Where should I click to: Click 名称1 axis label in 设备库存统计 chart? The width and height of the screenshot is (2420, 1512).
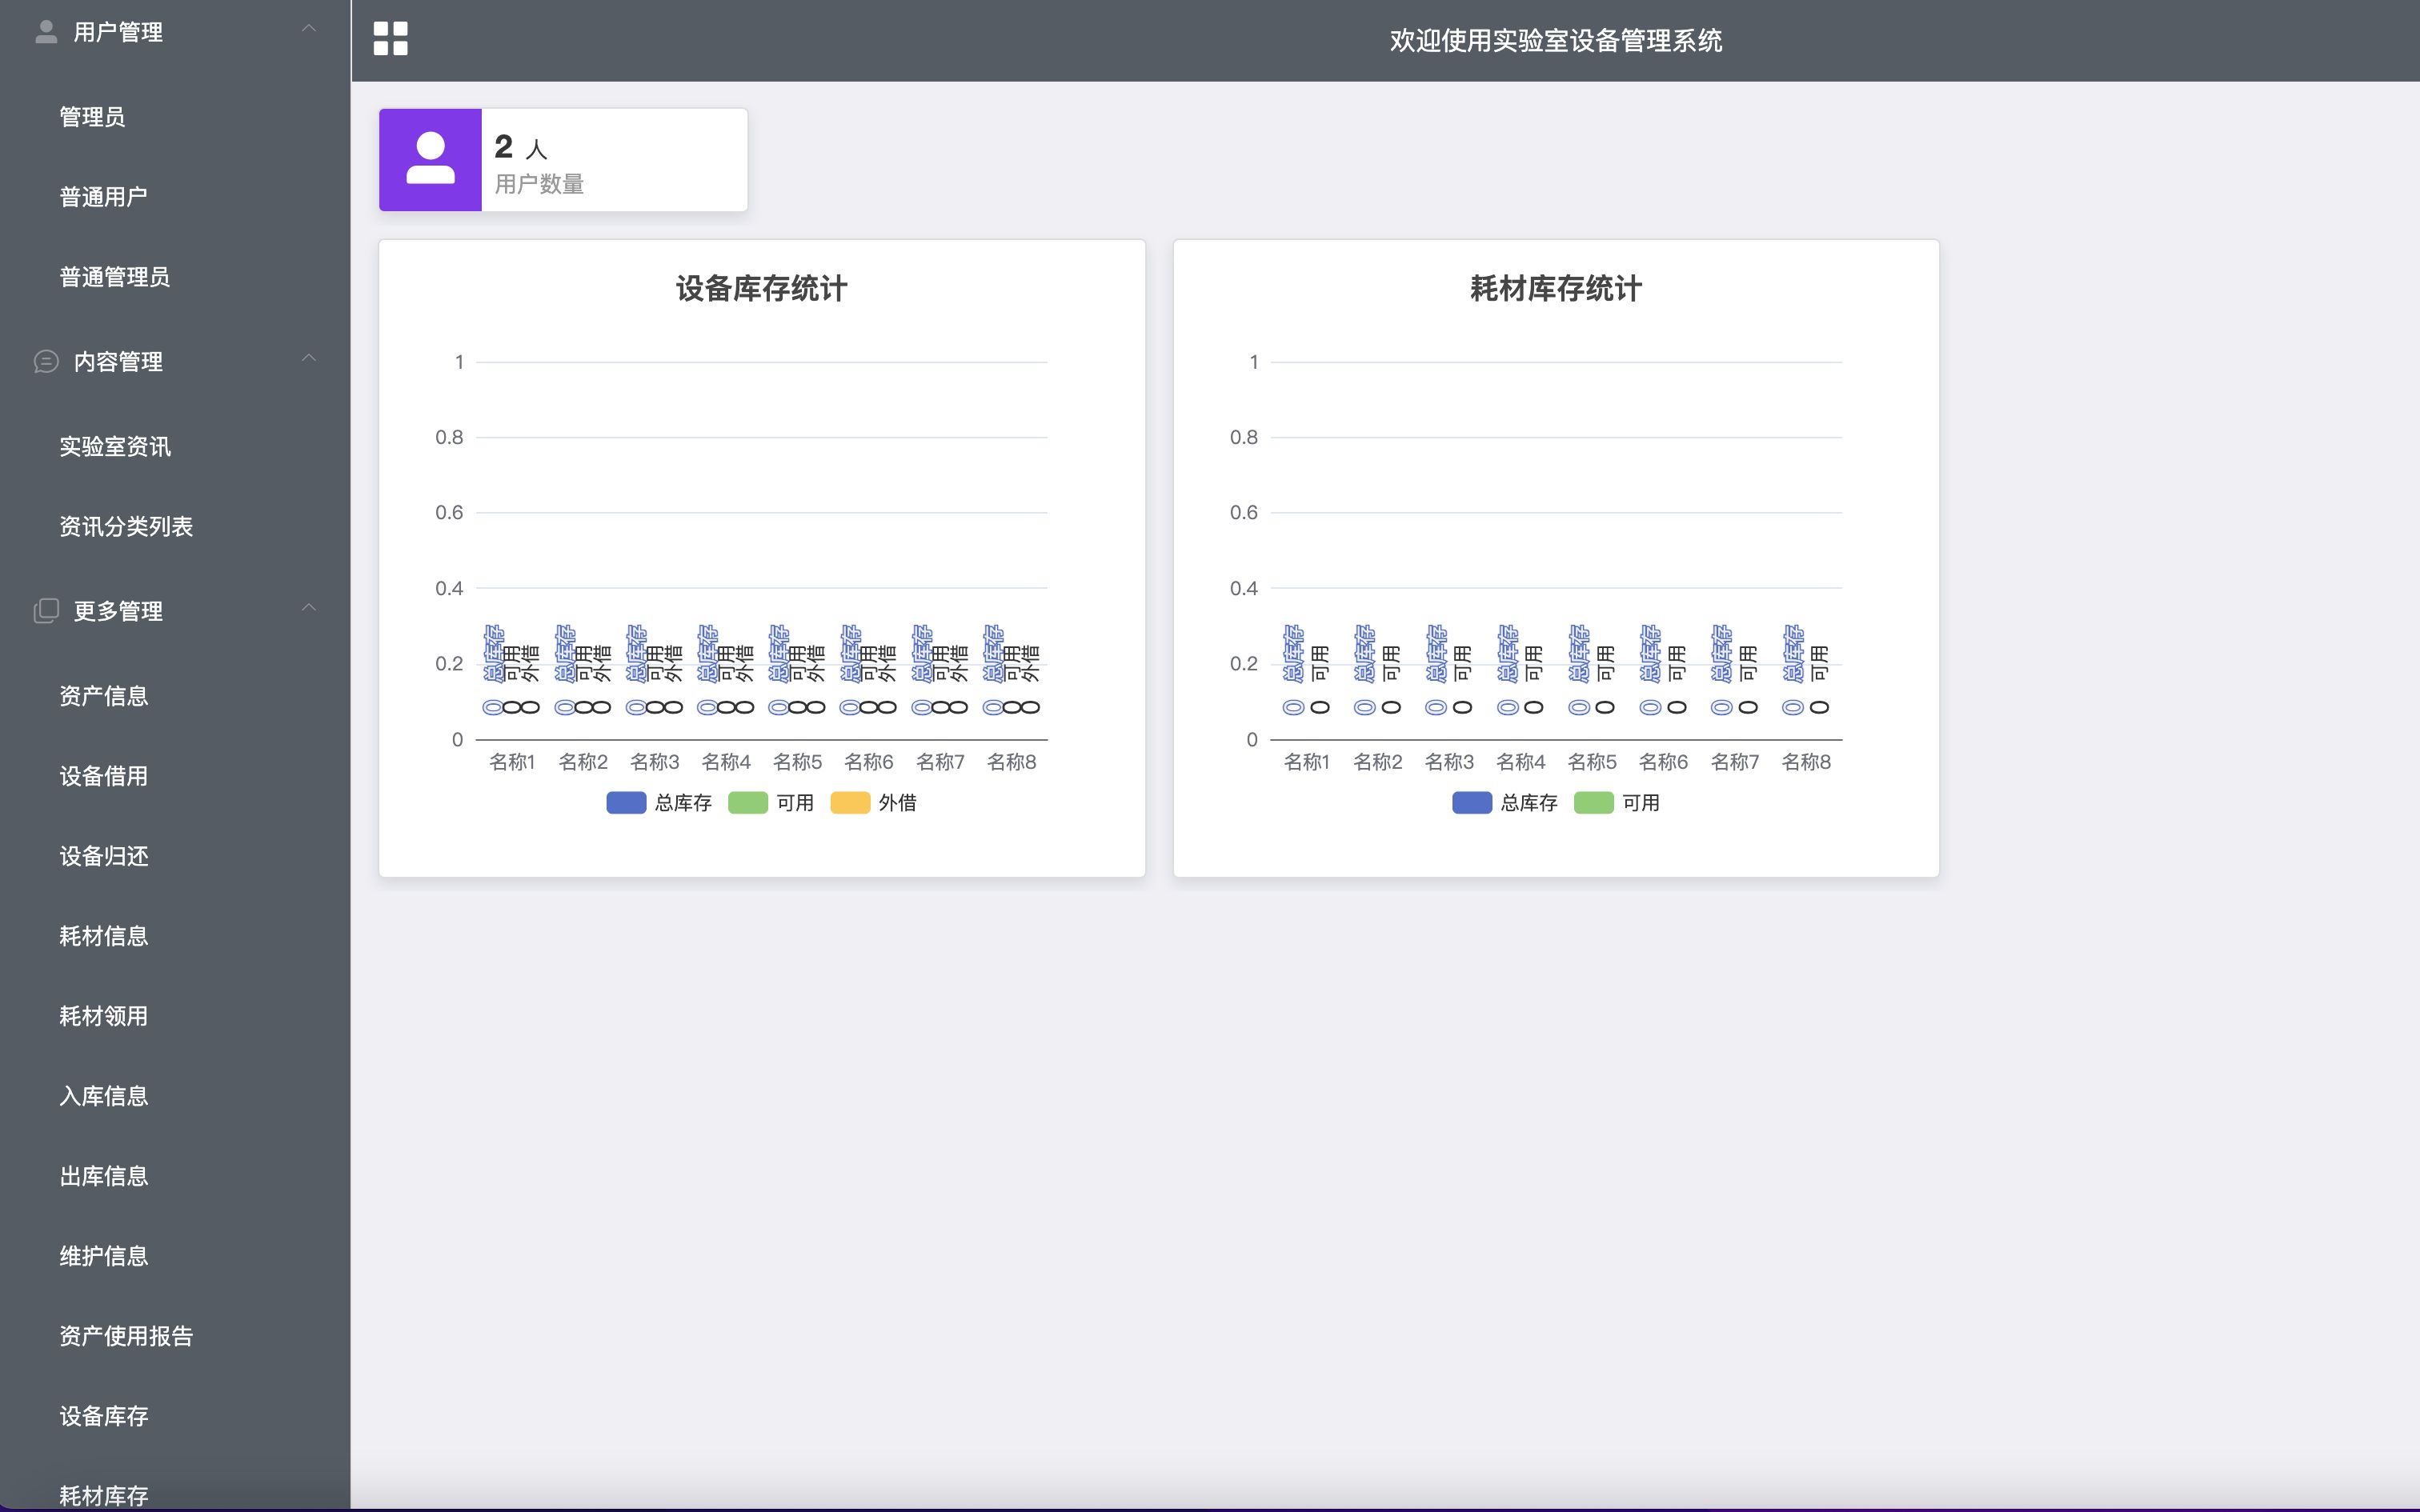click(x=512, y=762)
